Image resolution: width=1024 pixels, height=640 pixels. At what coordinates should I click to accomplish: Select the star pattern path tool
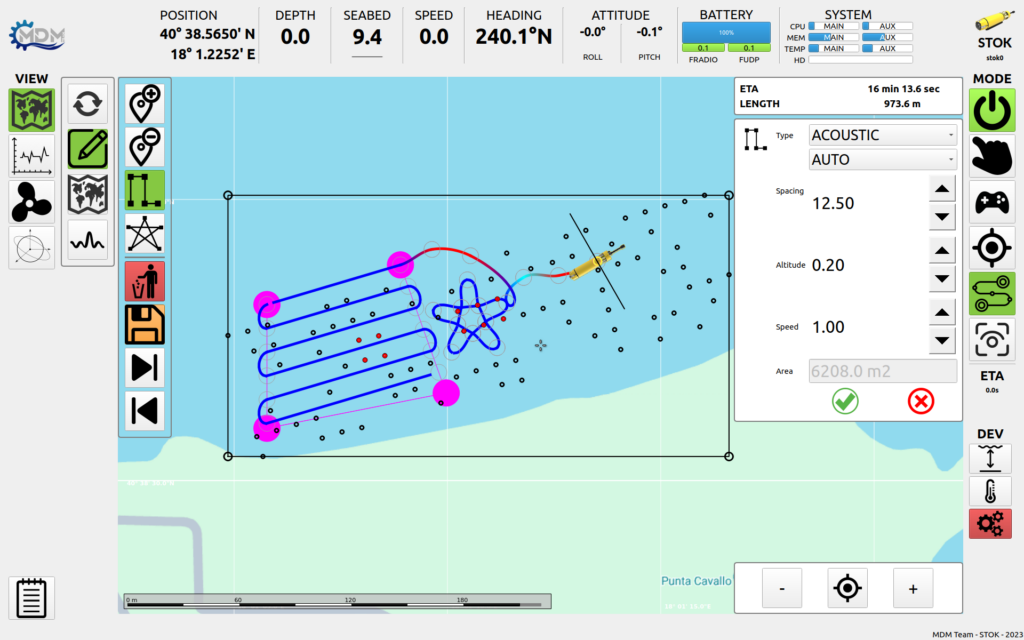point(145,234)
